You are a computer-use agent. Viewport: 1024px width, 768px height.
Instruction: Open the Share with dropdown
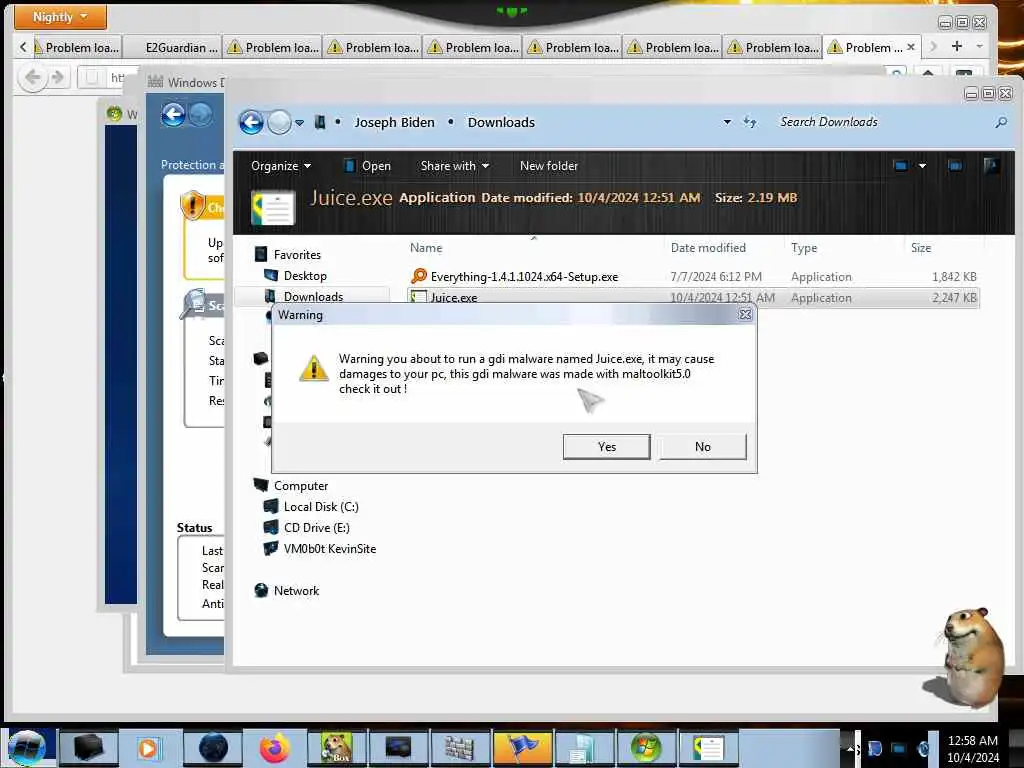click(x=455, y=166)
